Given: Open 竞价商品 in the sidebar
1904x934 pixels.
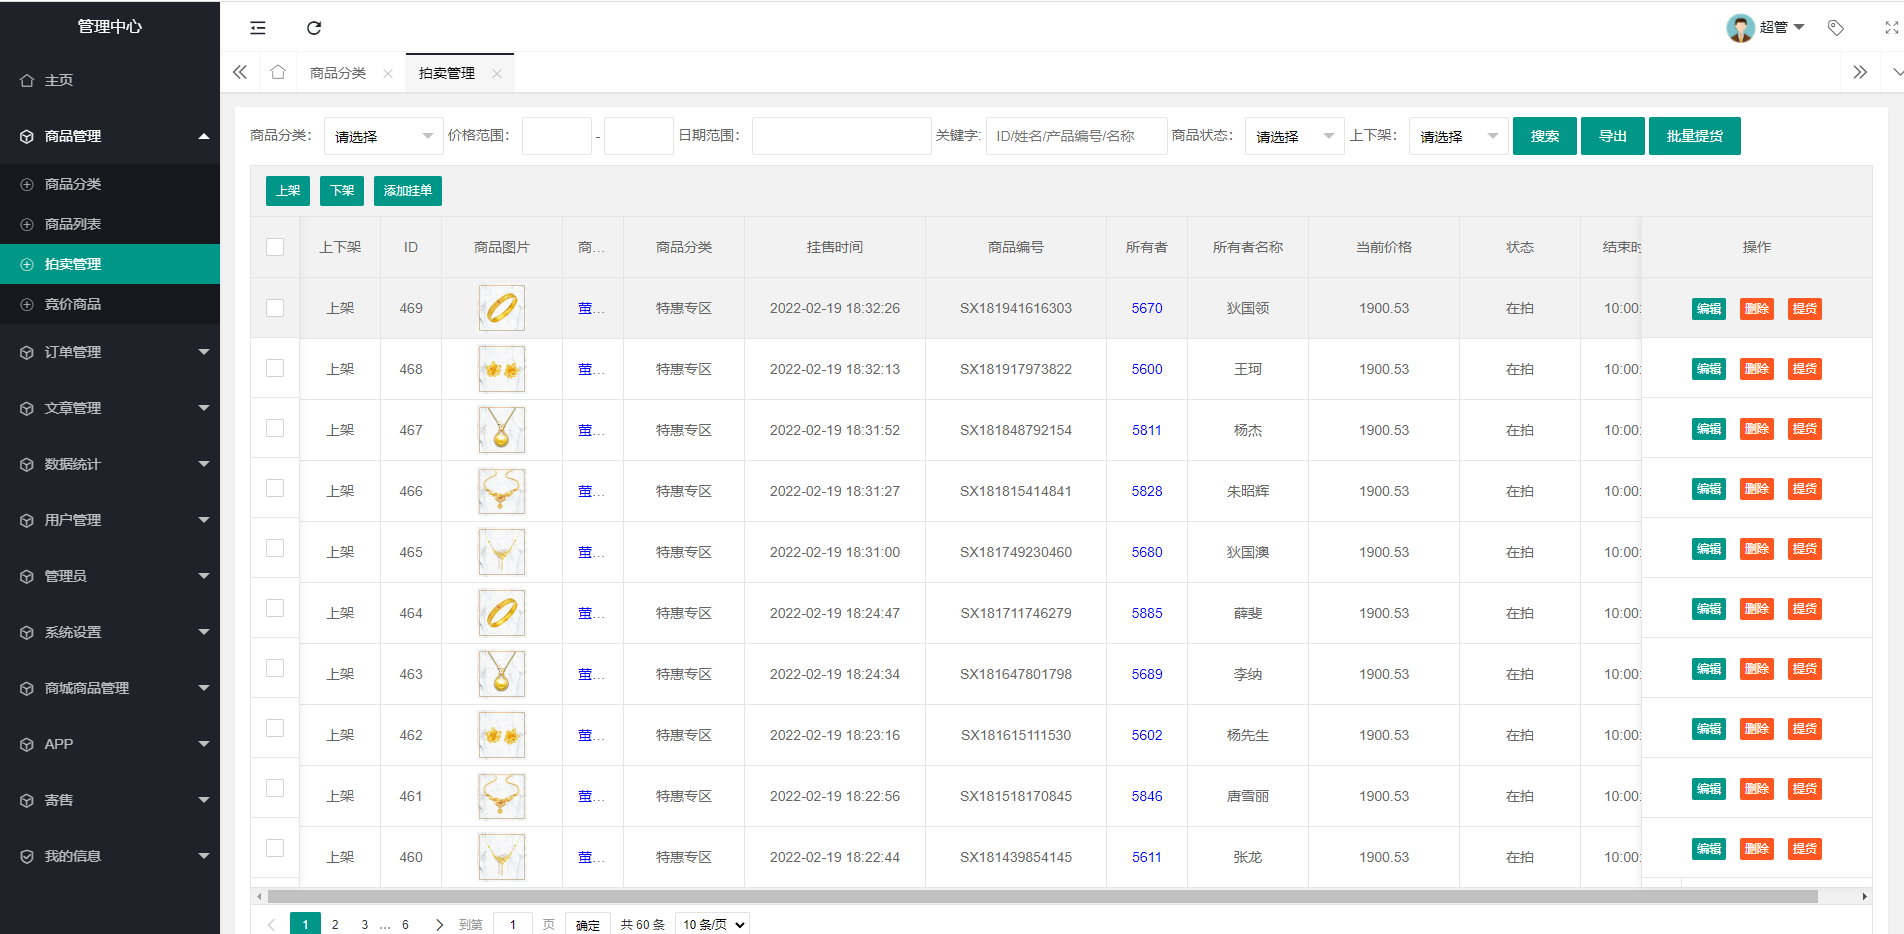Looking at the screenshot, I should pyautogui.click(x=73, y=304).
